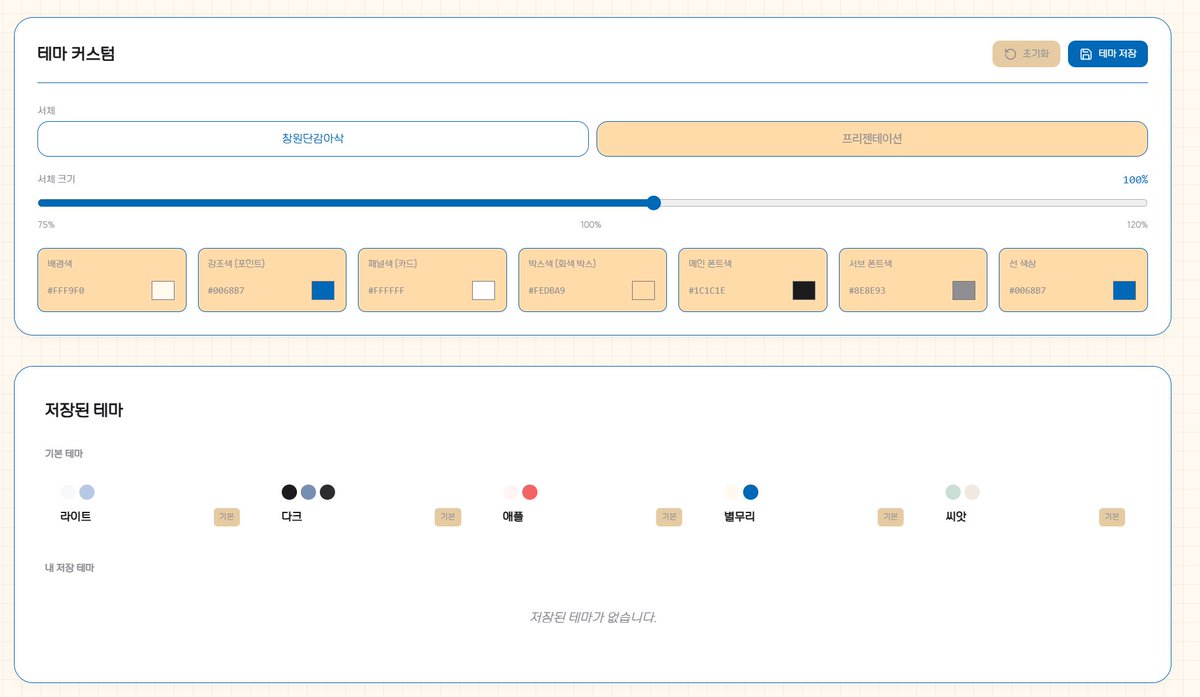This screenshot has width=1200, height=697.
Task: Open the 서브 폰트색 color swatch
Action: tap(964, 291)
